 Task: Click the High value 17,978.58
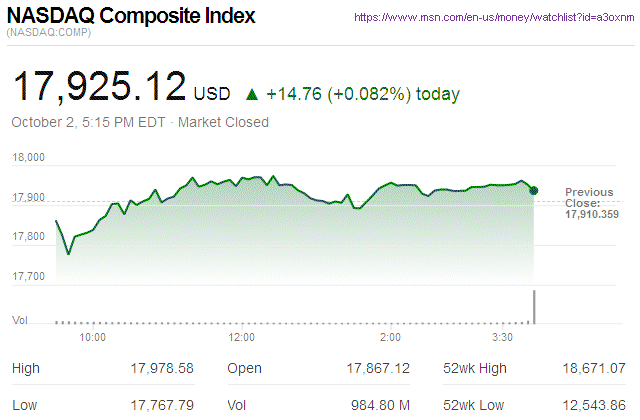coord(162,369)
